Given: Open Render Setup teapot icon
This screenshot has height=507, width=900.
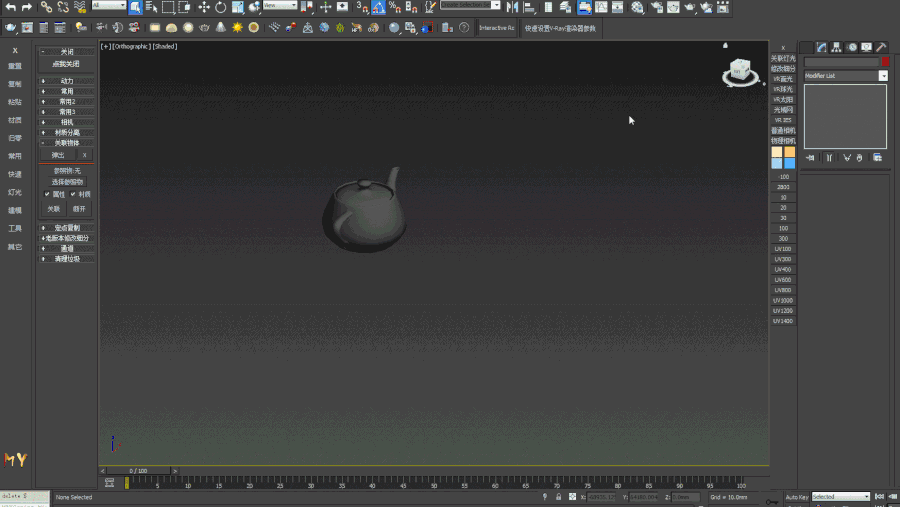Looking at the screenshot, I should (657, 7).
